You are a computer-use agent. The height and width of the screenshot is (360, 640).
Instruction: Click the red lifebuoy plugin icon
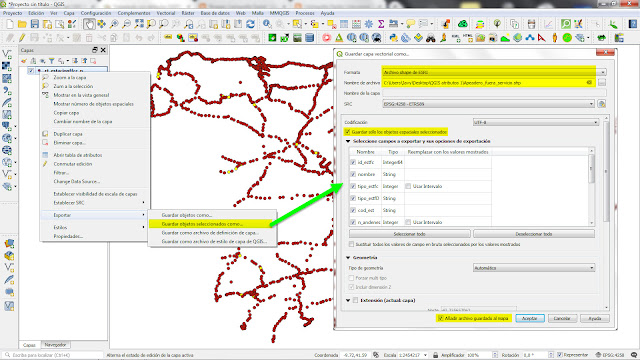click(327, 38)
